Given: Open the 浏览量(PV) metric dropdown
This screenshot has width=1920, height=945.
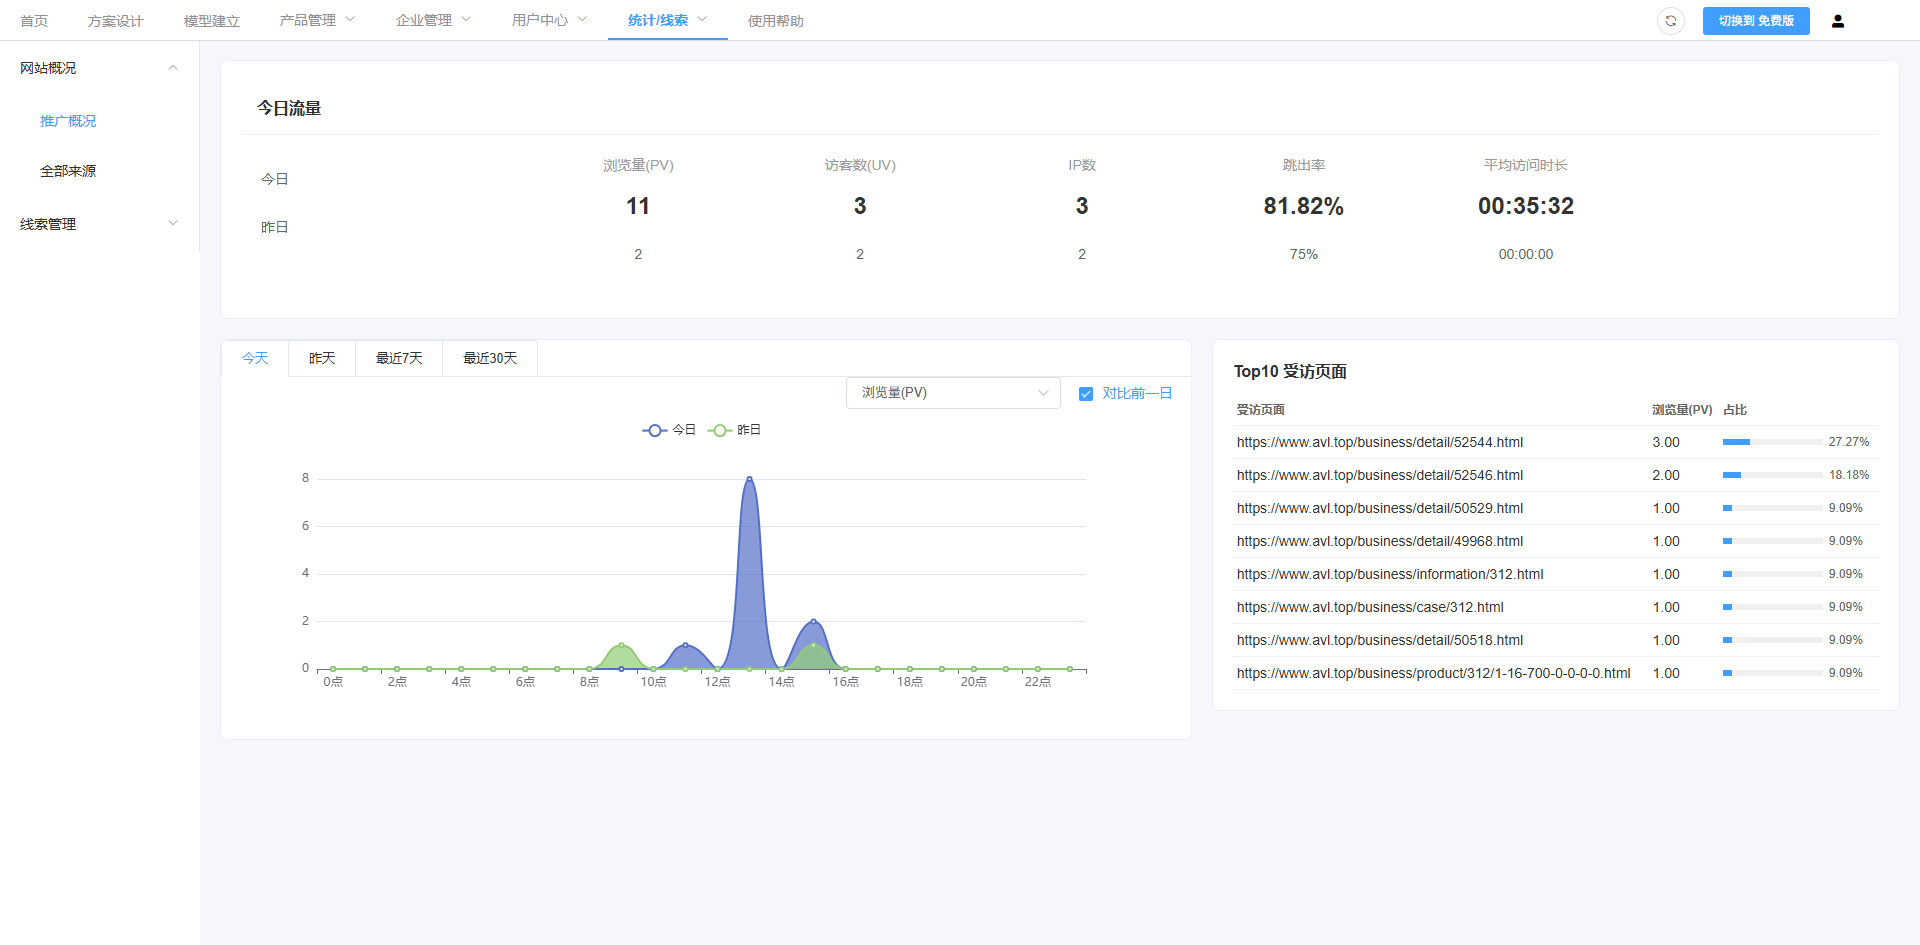Looking at the screenshot, I should (x=953, y=393).
